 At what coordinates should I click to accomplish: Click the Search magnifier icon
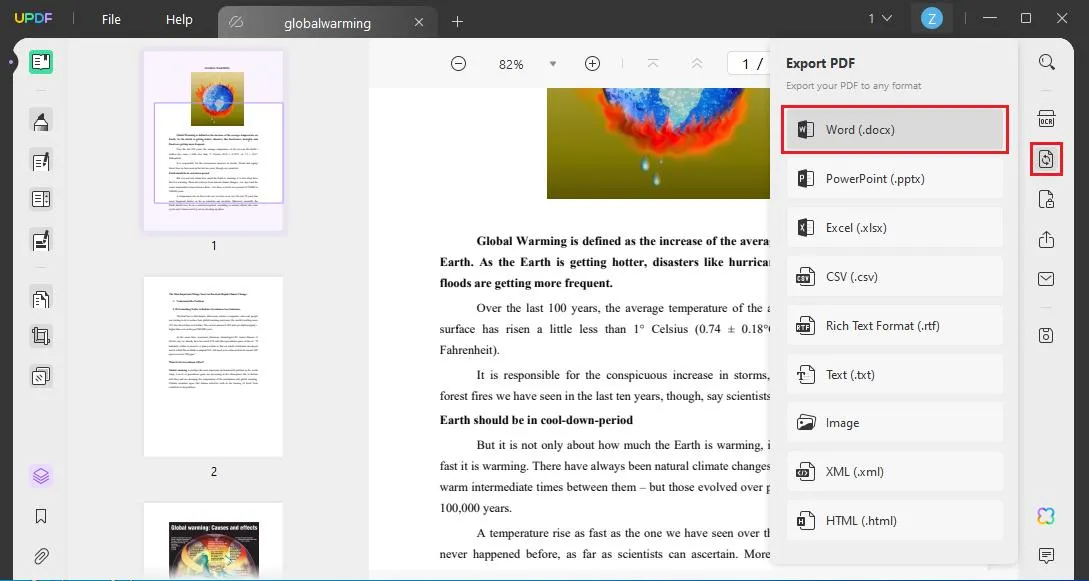click(x=1047, y=62)
